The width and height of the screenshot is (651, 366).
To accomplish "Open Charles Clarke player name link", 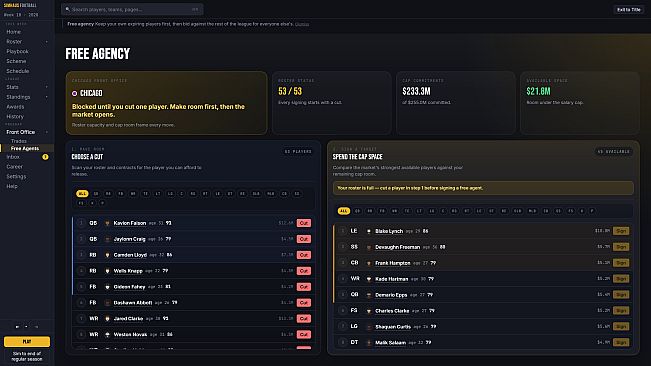I will coord(392,311).
